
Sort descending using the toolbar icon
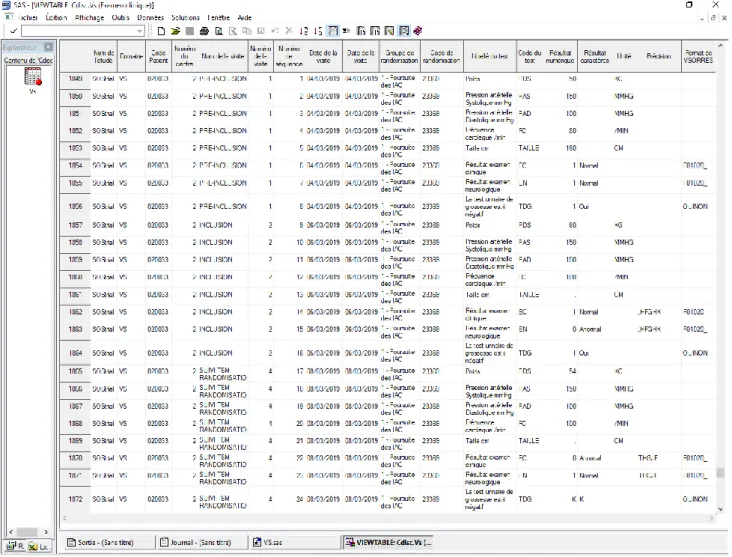click(x=318, y=31)
